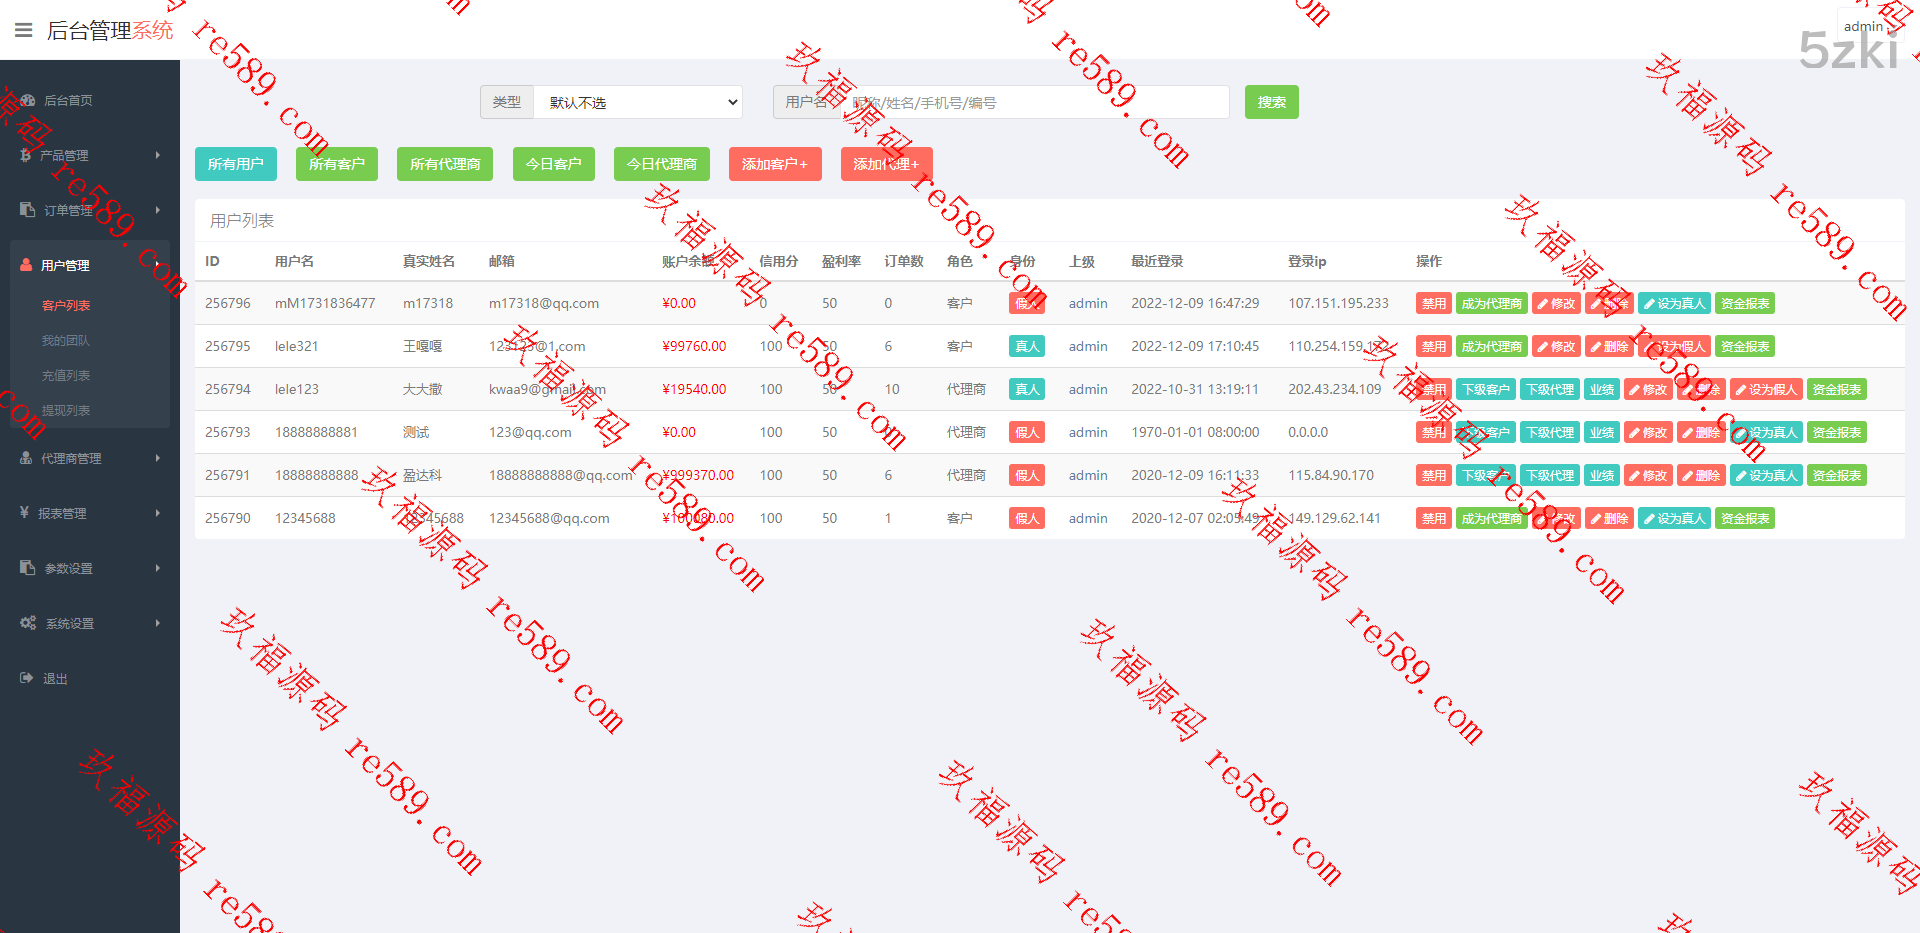Click 禁用 for user 12345688
1920x933 pixels.
[x=1434, y=518]
